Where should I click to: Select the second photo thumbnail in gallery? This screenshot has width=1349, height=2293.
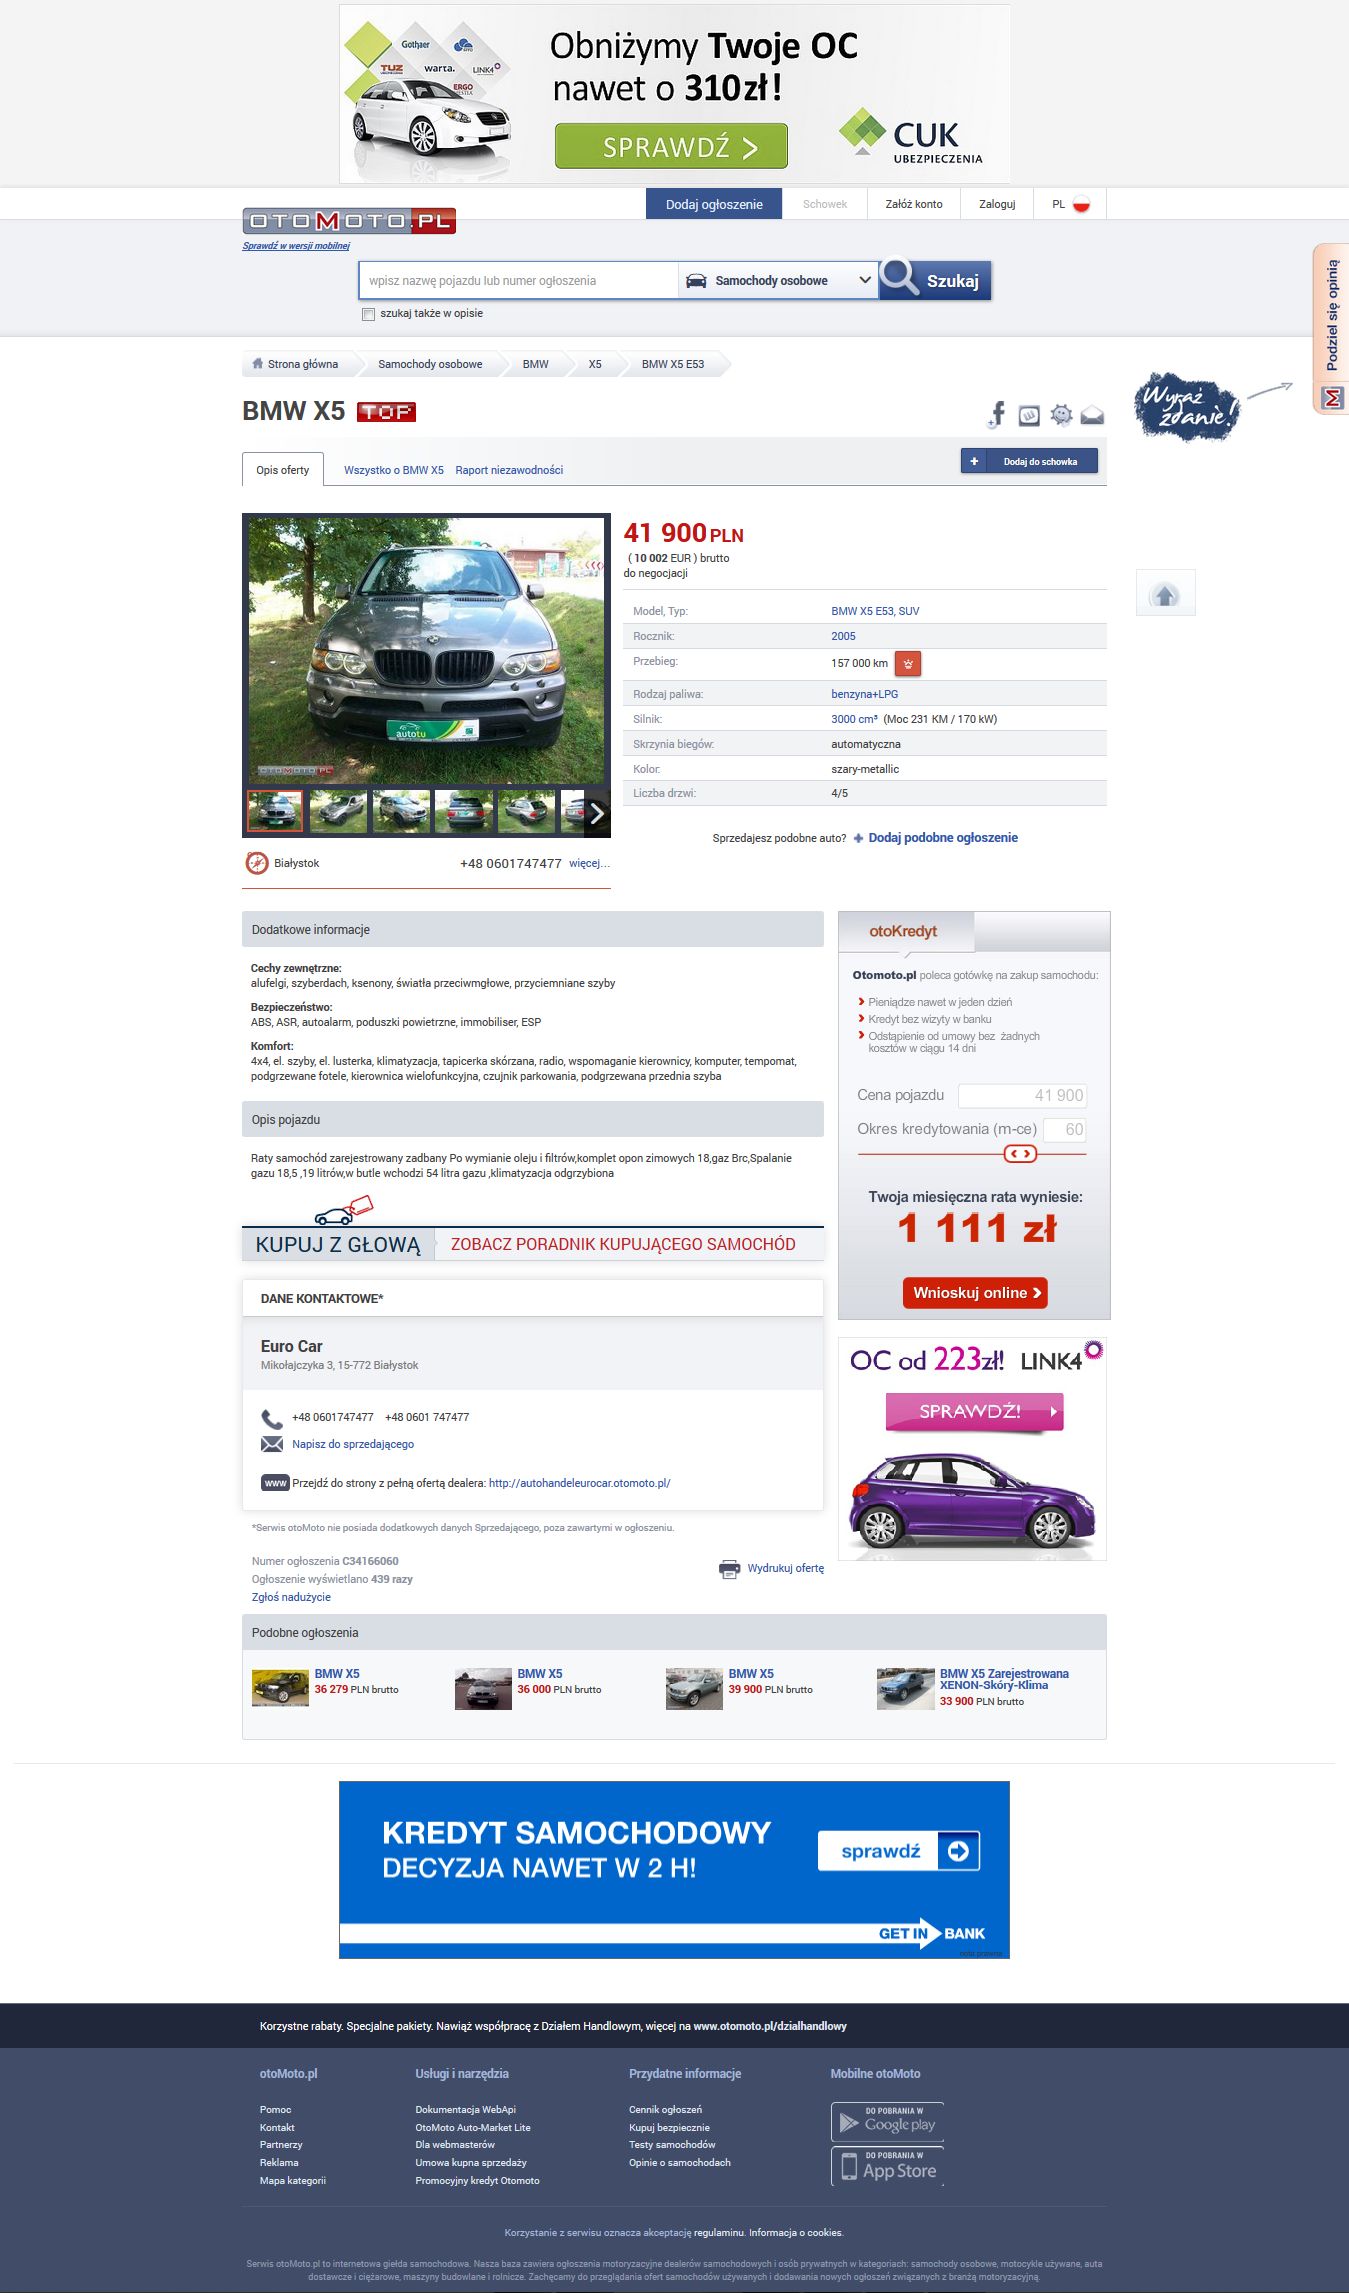click(338, 811)
